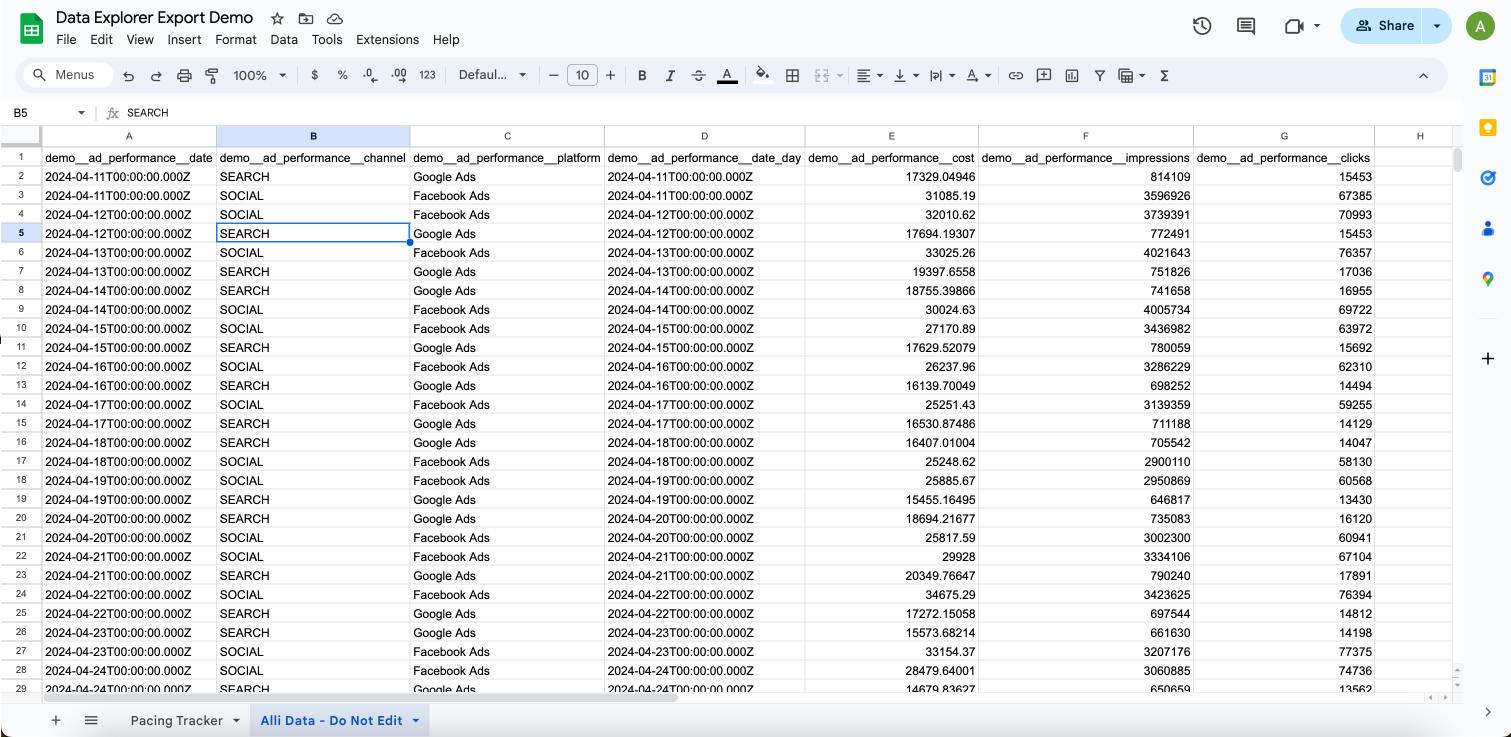Image resolution: width=1511 pixels, height=737 pixels.
Task: Format selection as currency
Action: click(x=315, y=75)
